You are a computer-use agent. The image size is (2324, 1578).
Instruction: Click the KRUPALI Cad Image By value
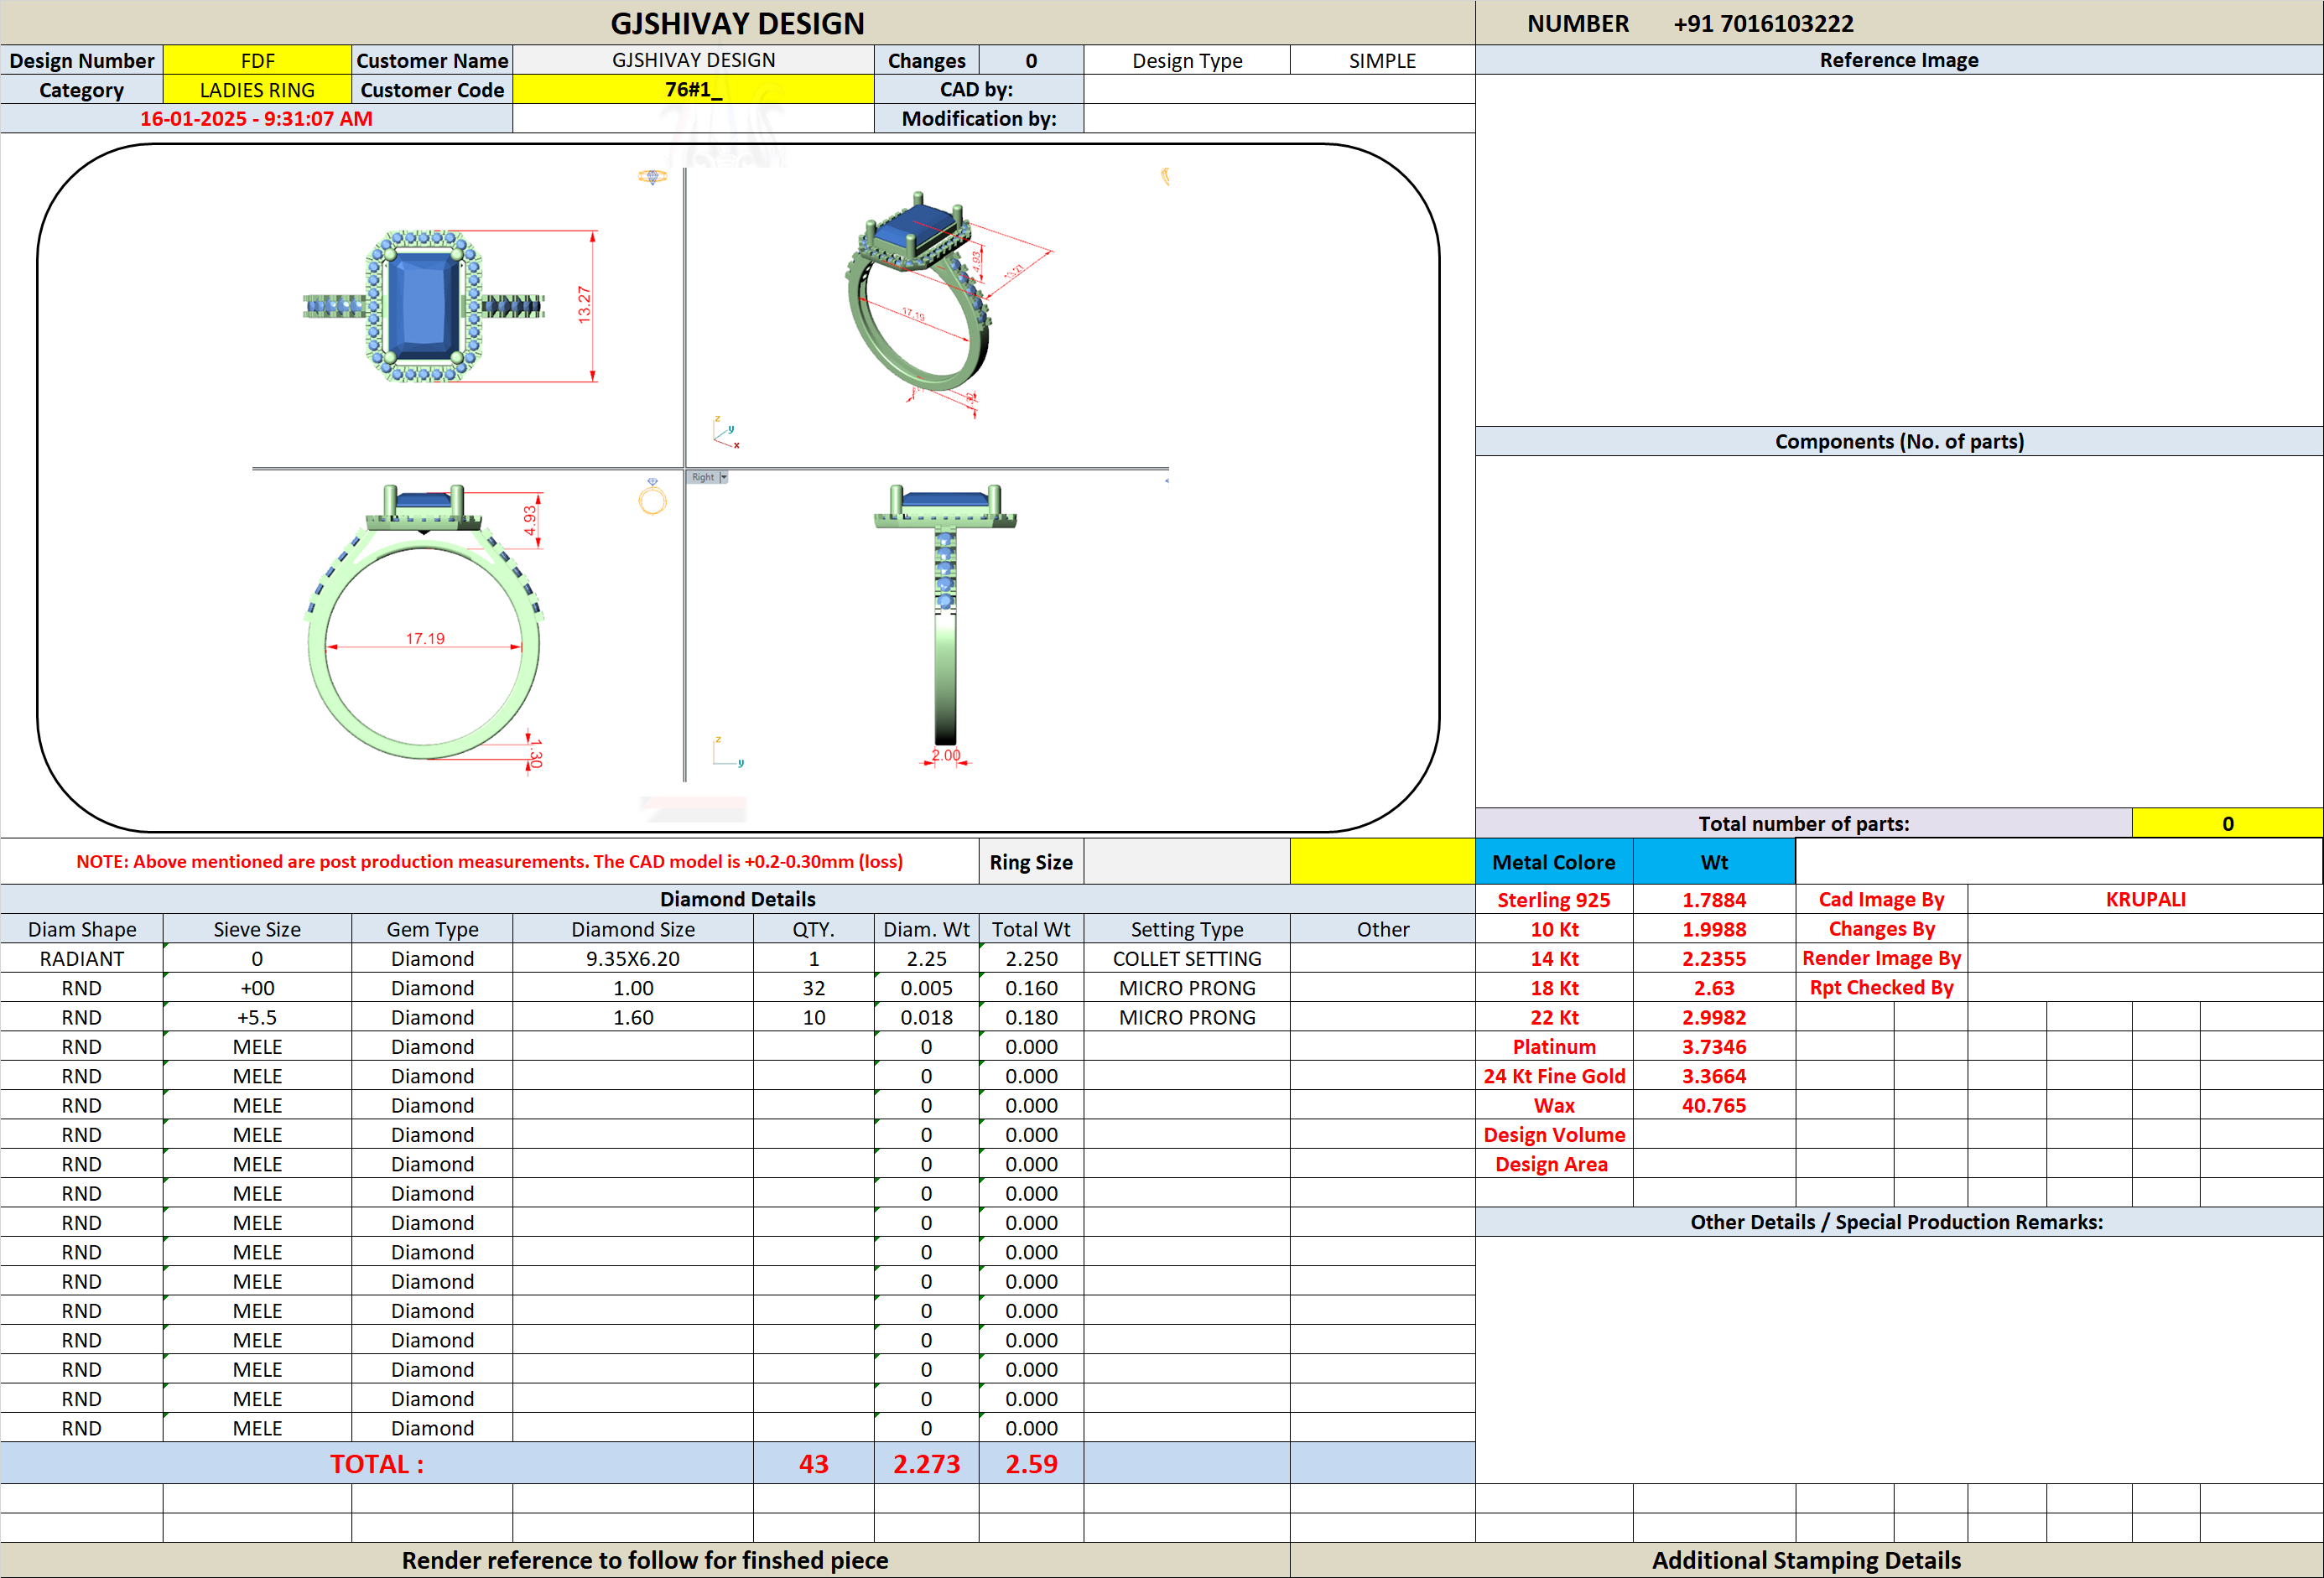[2145, 899]
